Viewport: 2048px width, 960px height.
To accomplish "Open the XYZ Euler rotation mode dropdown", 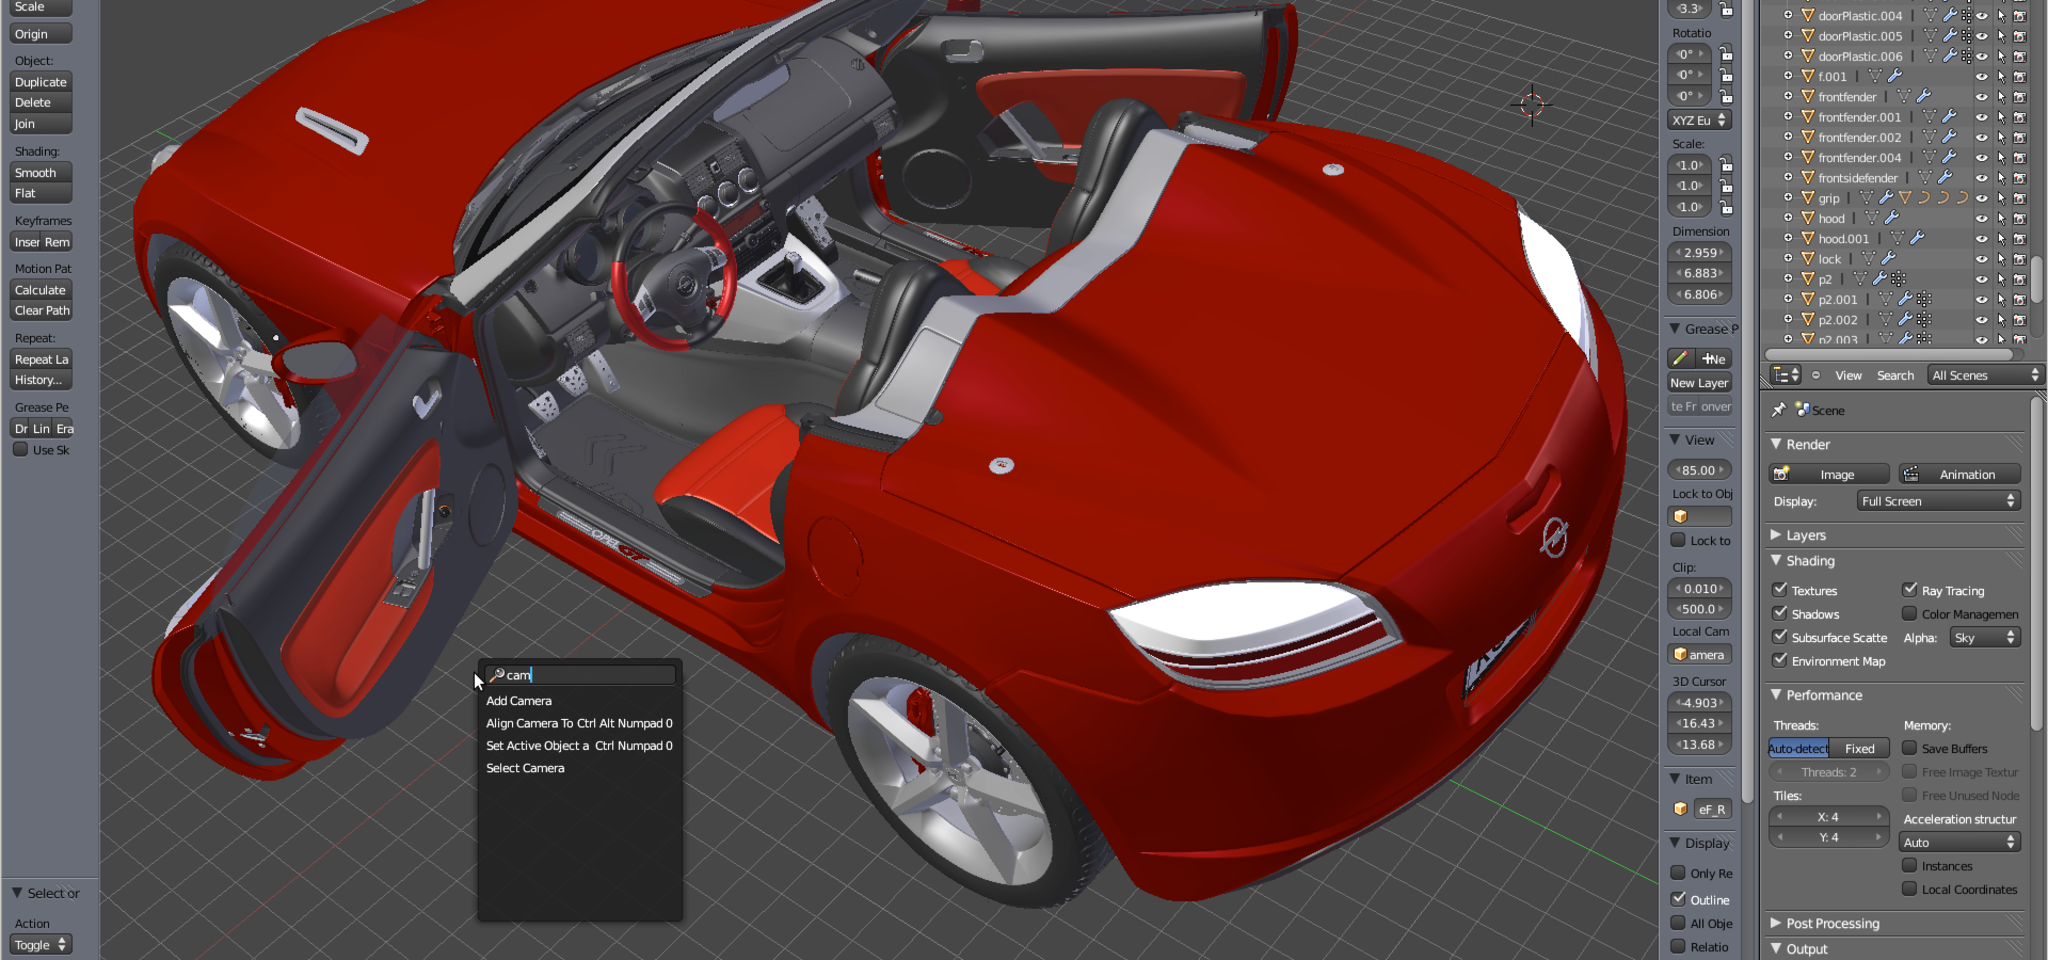I will pyautogui.click(x=1699, y=119).
